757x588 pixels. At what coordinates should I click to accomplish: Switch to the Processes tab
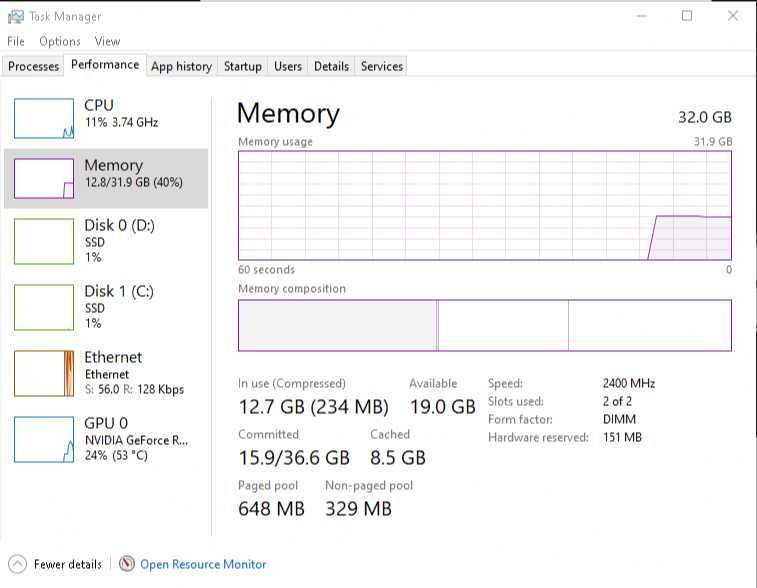coord(34,66)
